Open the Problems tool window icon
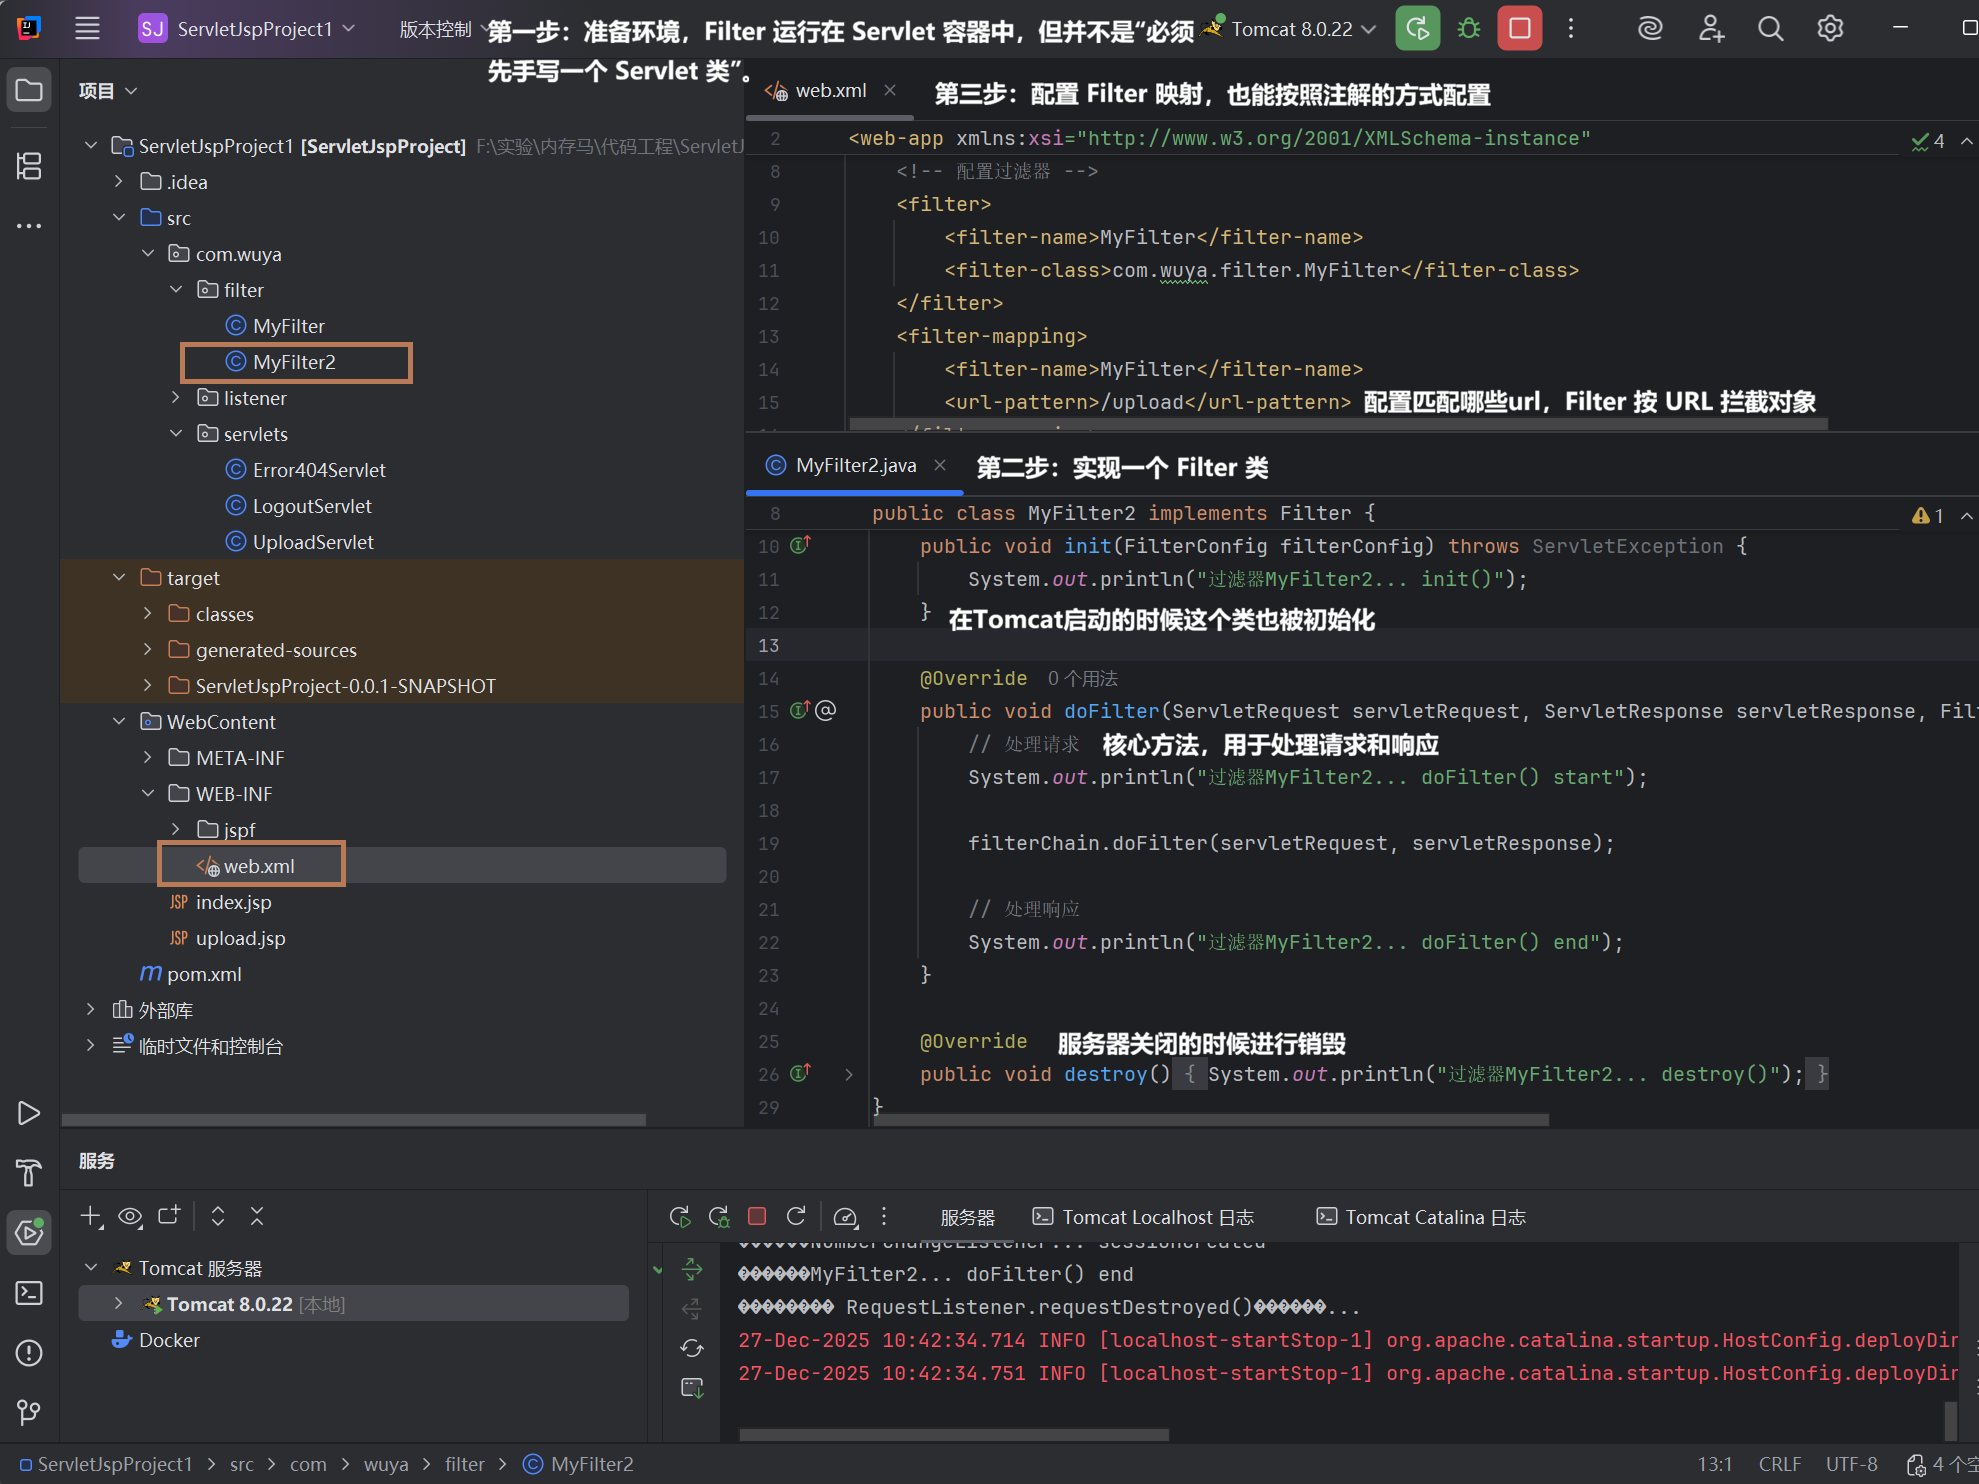 point(29,1353)
